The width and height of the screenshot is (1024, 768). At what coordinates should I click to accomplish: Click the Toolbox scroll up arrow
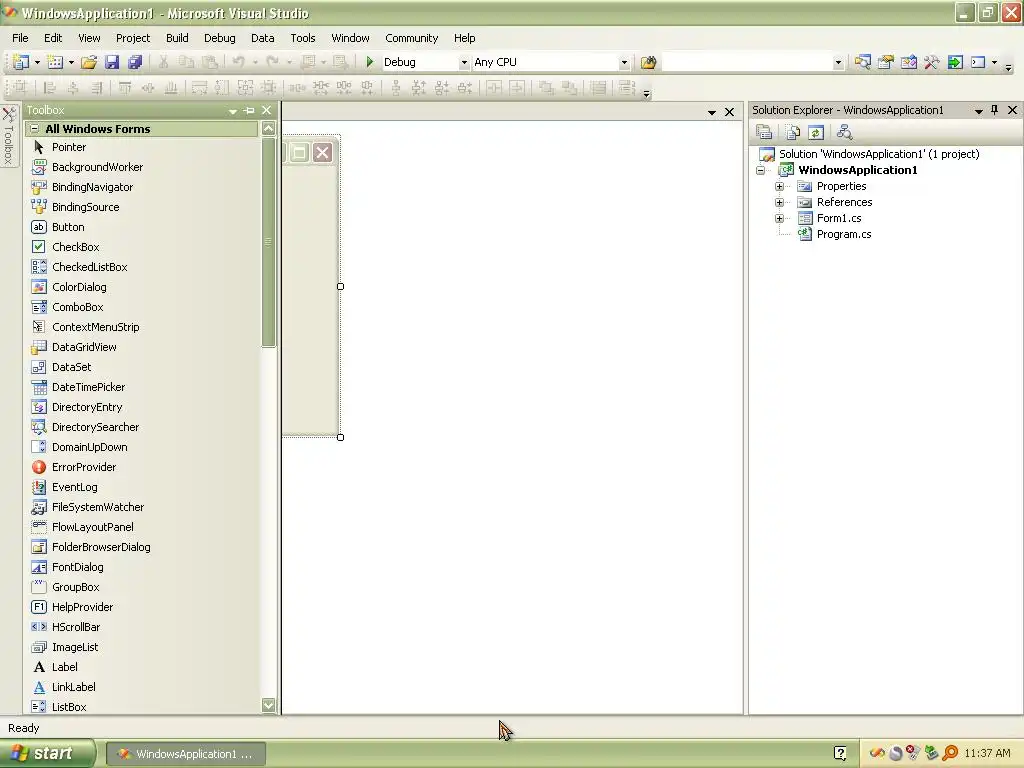pyautogui.click(x=268, y=129)
